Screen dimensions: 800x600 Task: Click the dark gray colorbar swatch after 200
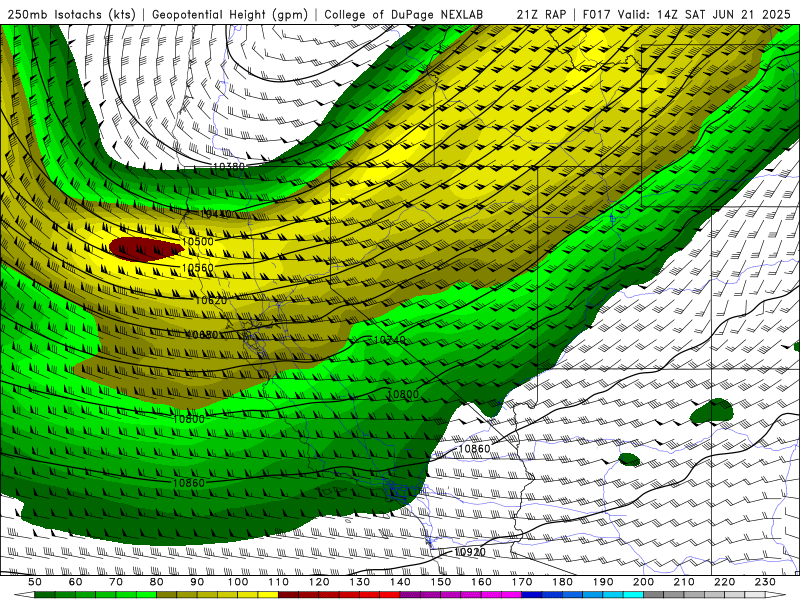tap(654, 595)
